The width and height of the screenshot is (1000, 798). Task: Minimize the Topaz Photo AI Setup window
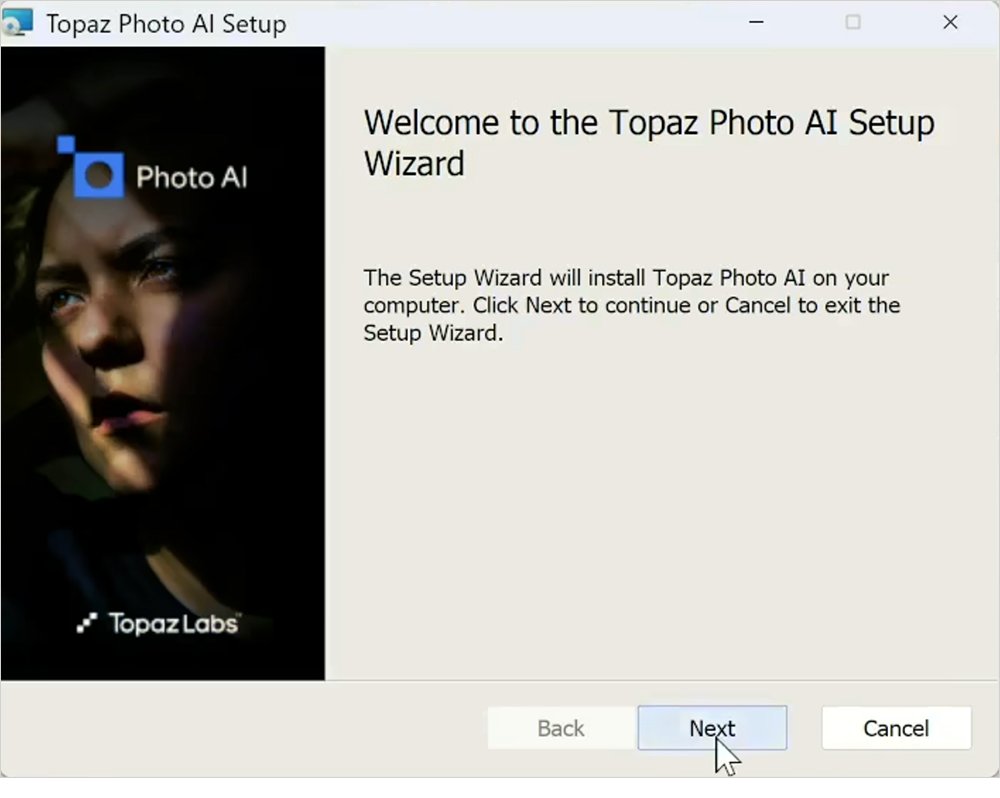pyautogui.click(x=756, y=22)
